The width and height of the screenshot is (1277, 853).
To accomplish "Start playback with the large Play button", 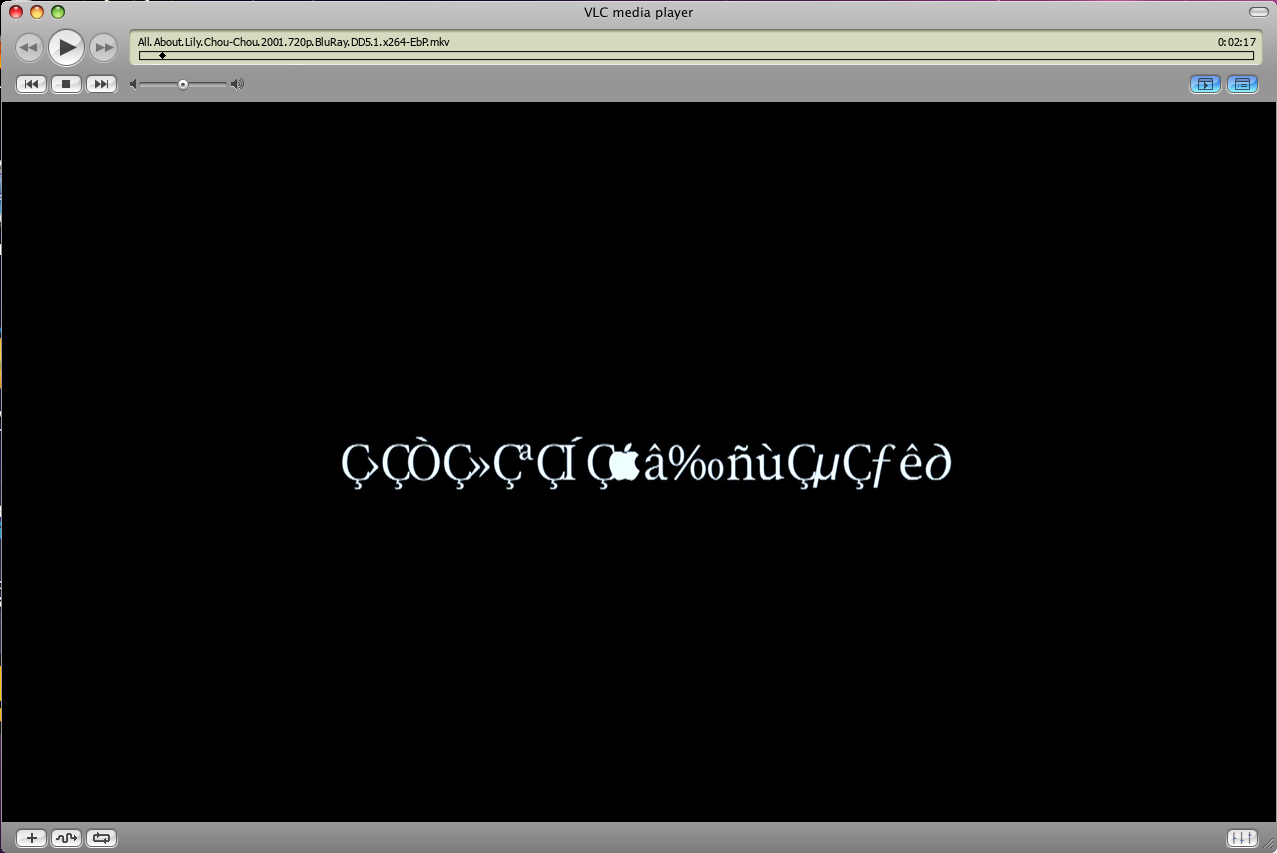I will click(x=66, y=46).
